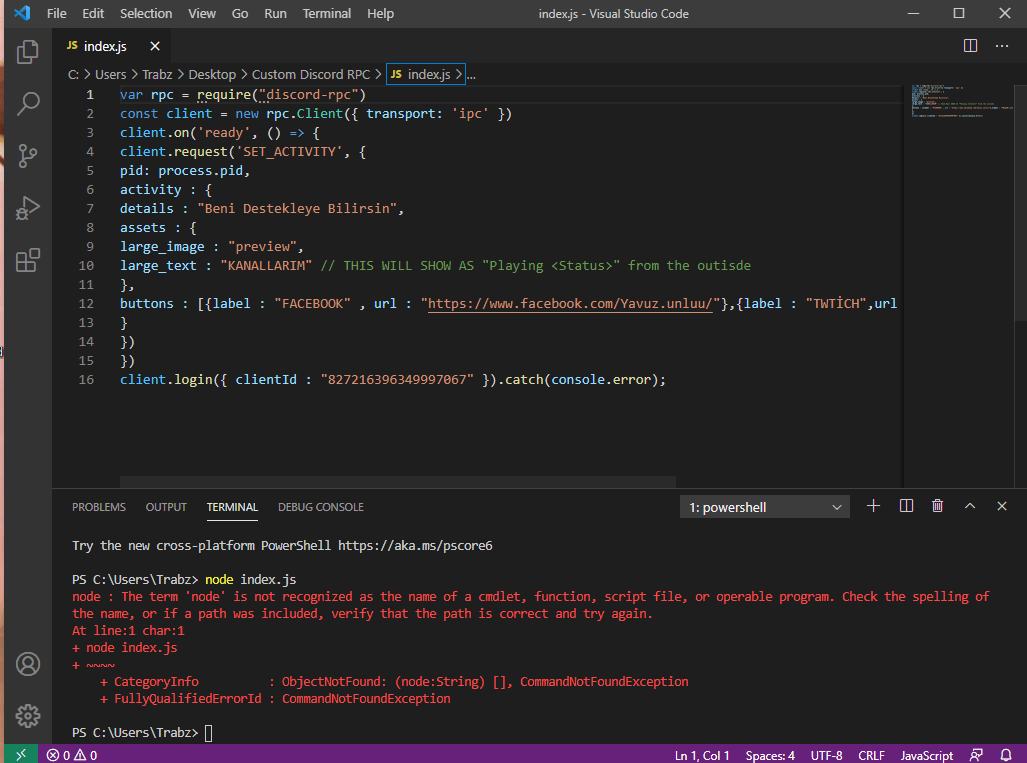Split the editor to the right

pos(971,46)
